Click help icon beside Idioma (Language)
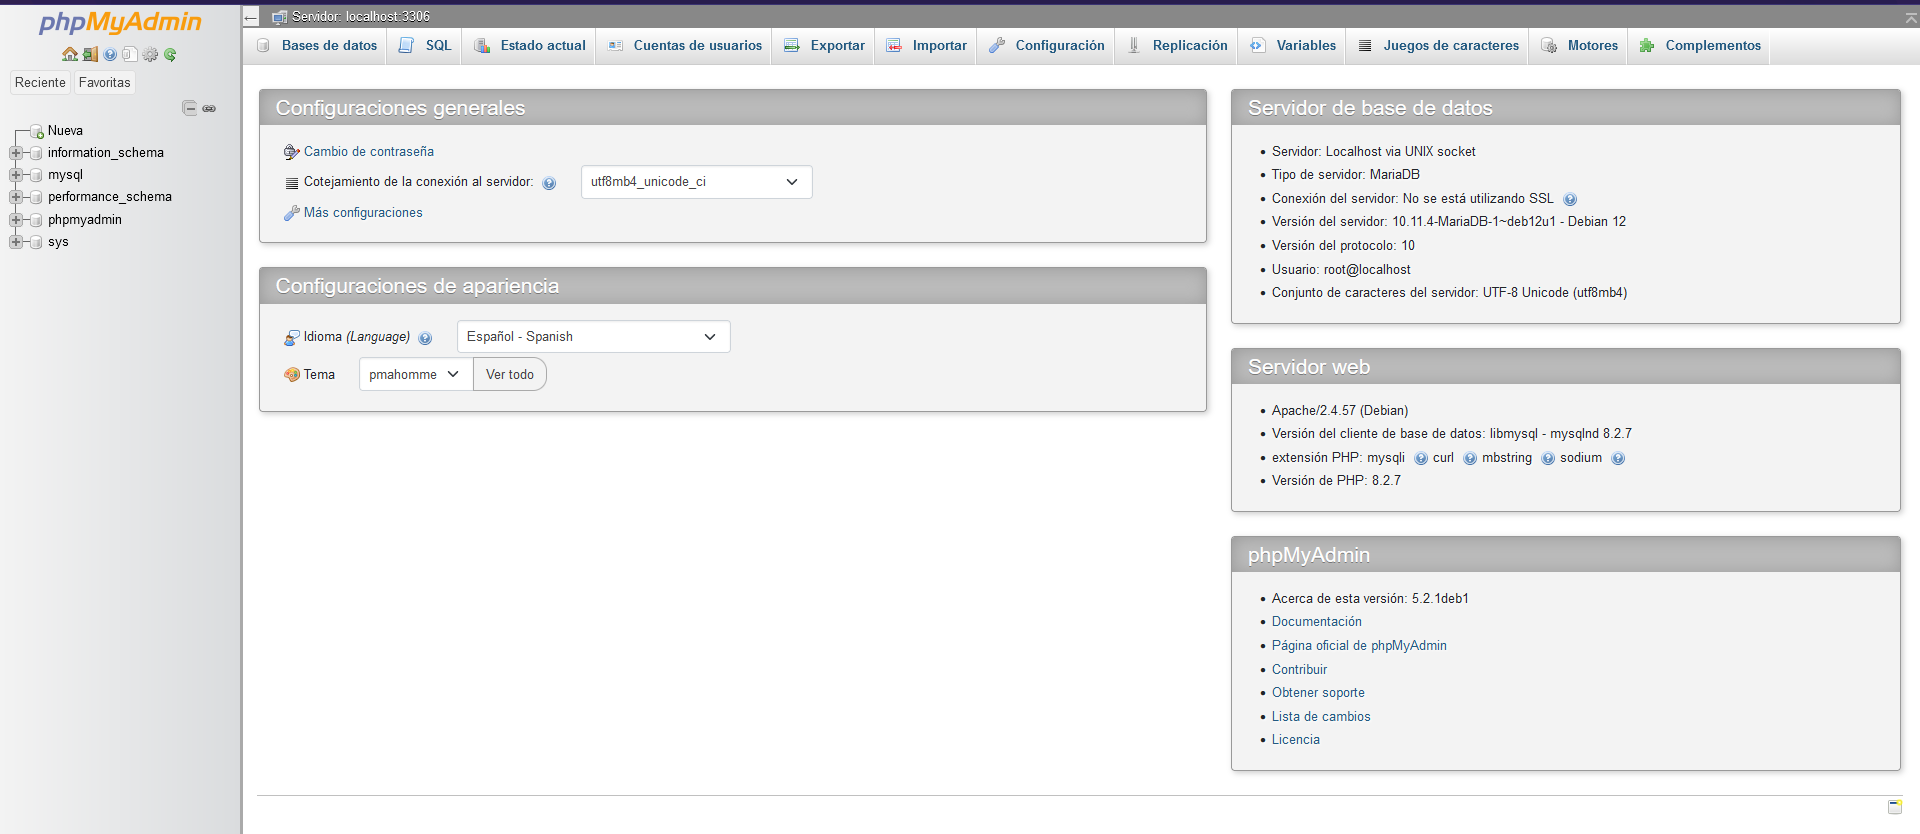Image resolution: width=1920 pixels, height=834 pixels. click(425, 338)
